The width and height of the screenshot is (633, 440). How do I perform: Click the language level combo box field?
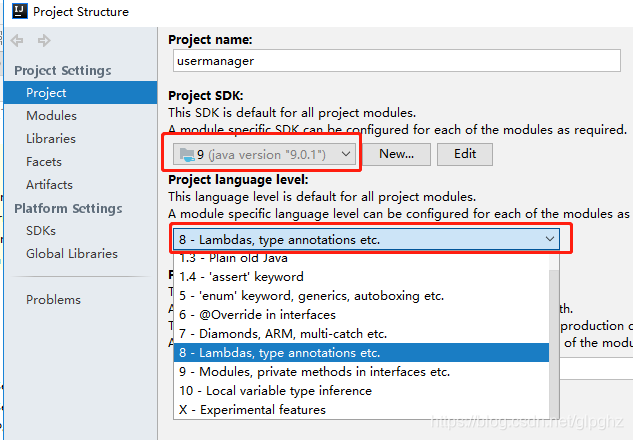tap(366, 239)
